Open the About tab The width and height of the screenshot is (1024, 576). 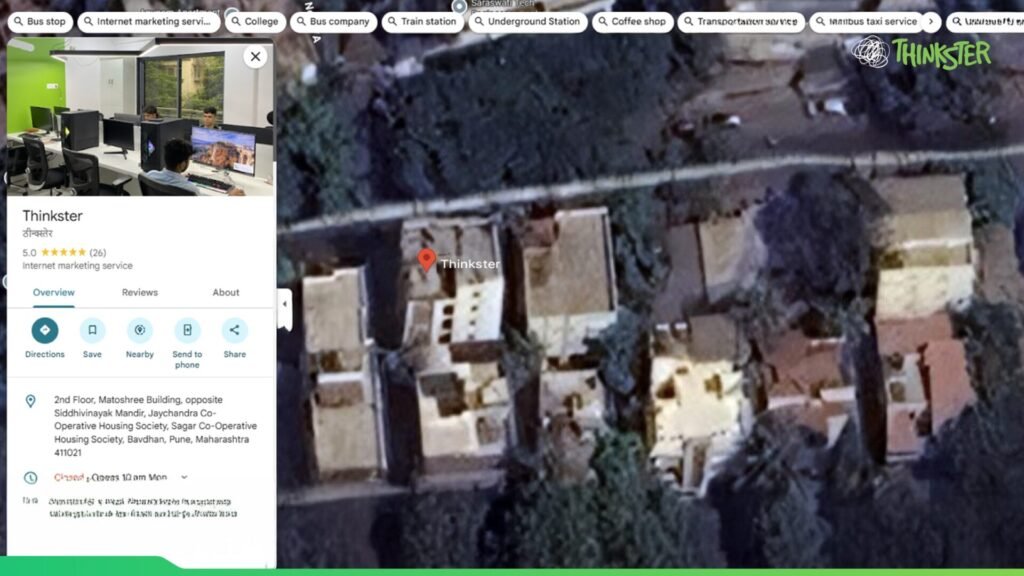pyautogui.click(x=226, y=292)
